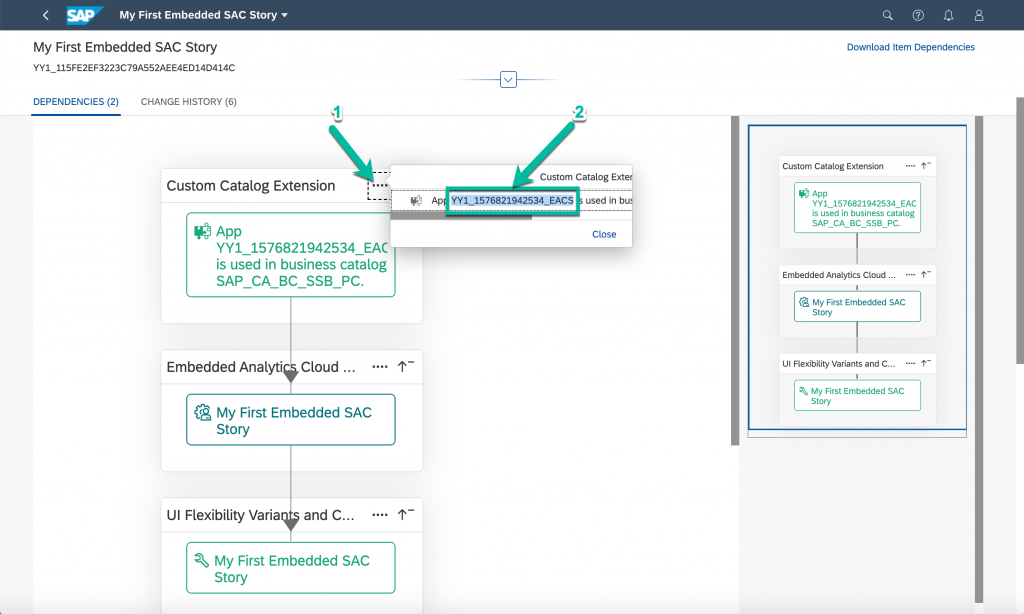The image size is (1024, 614).
Task: Click the Embedded Analytics Cloud group title in the main graph
Action: [261, 367]
